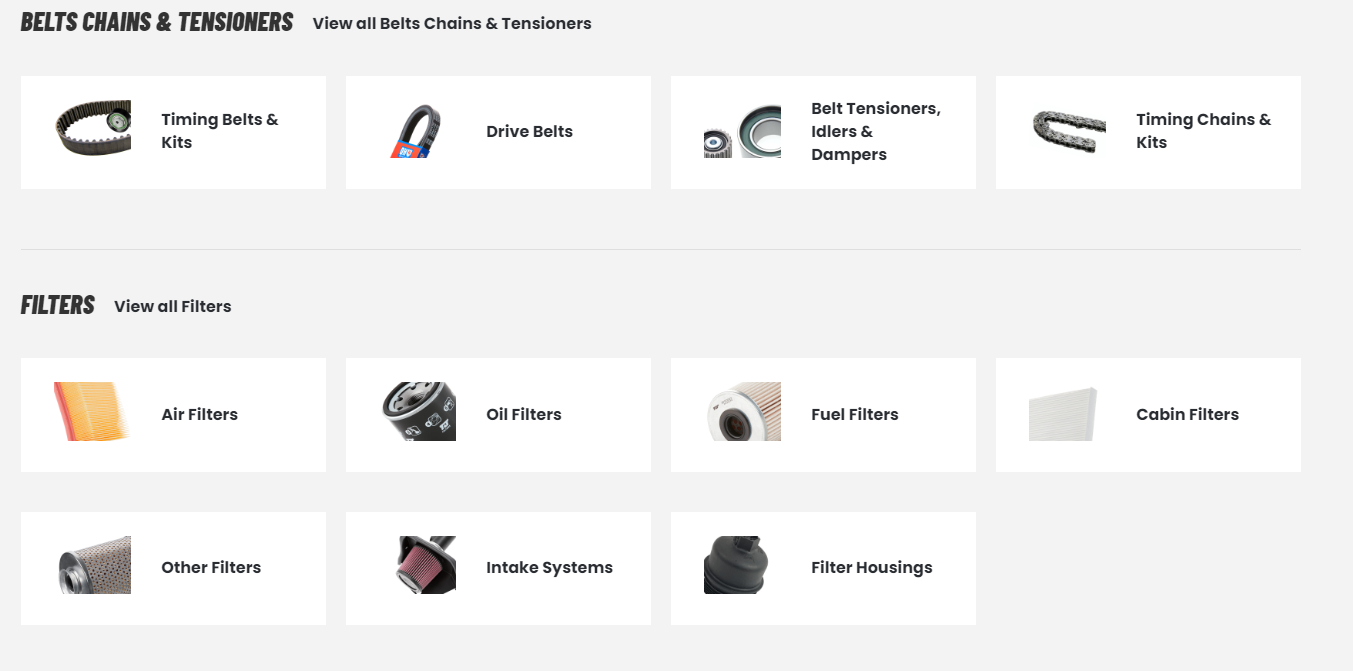Click the belt tensioner bearing image
This screenshot has width=1353, height=671.
(742, 131)
